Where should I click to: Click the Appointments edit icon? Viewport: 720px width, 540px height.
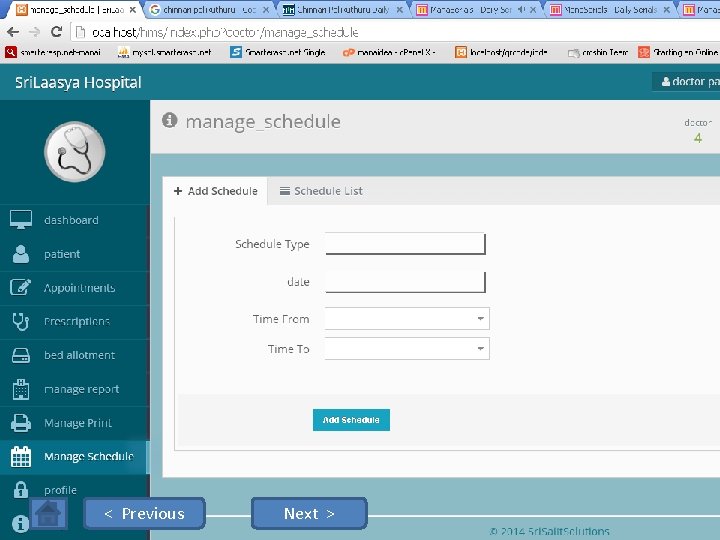[x=20, y=287]
